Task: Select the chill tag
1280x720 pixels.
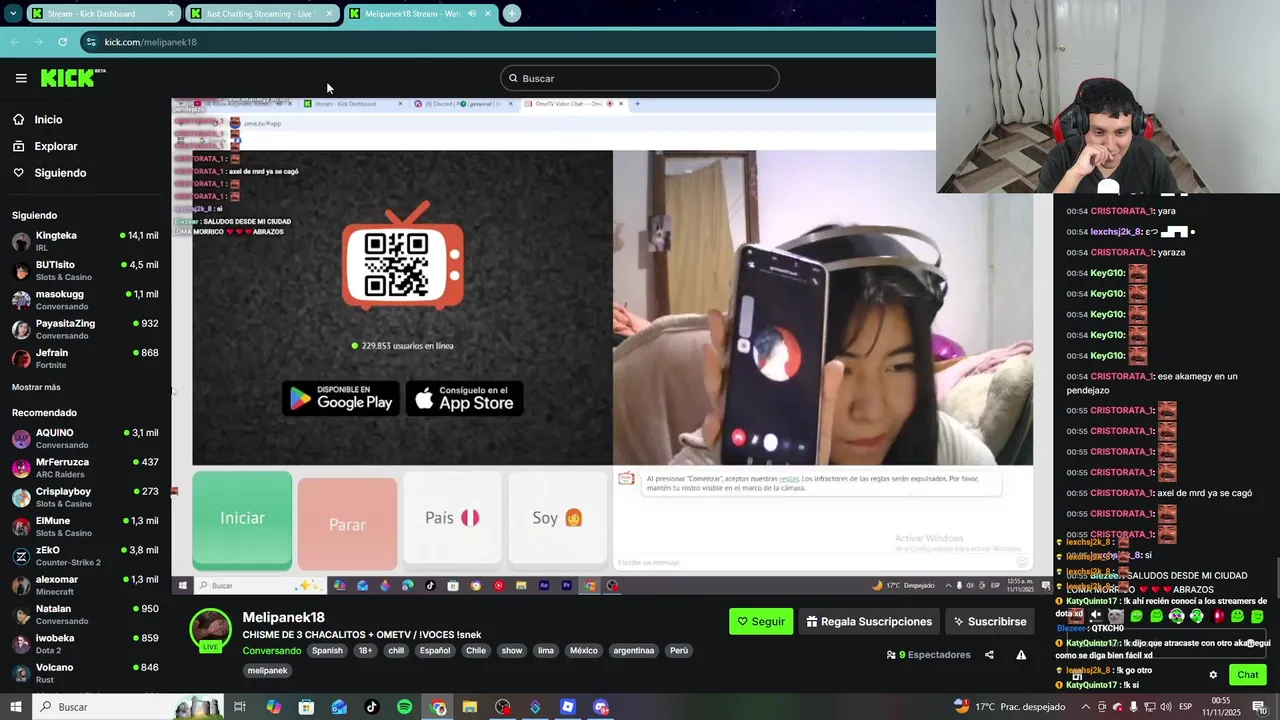Action: [x=395, y=651]
